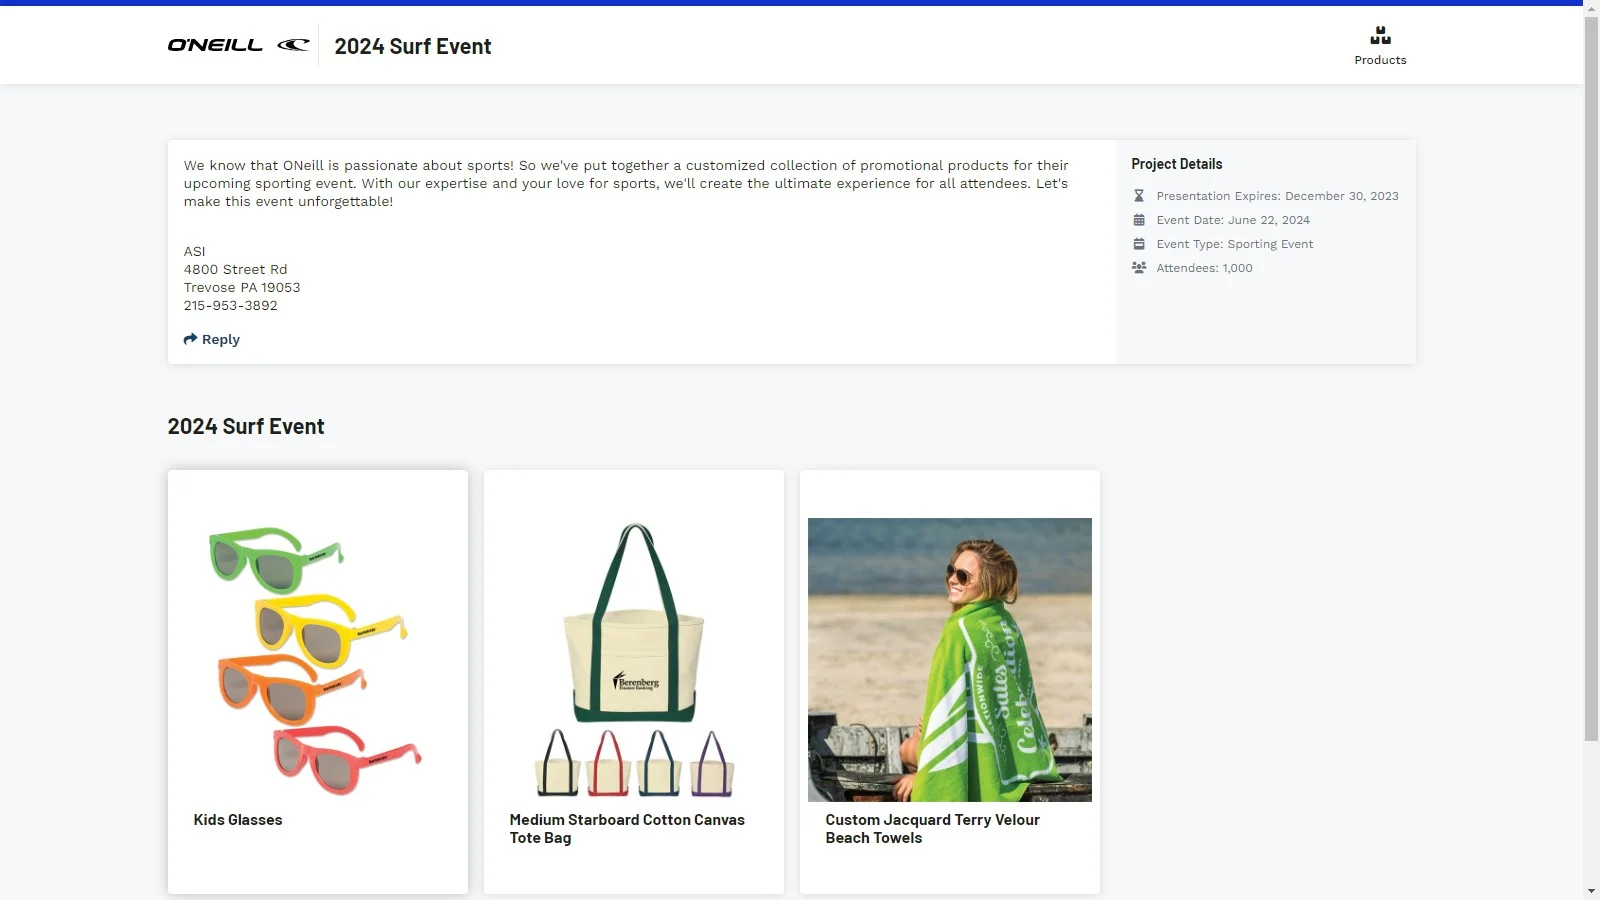Screen dimensions: 1600x900
Task: Select Medium Starboard Cotton Canvas Tote Bag title
Action: 627,829
